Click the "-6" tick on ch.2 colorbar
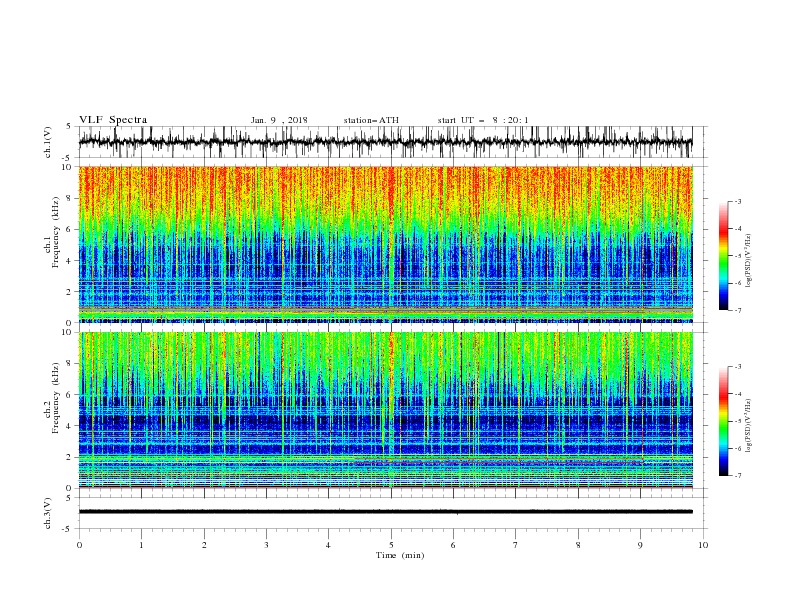 (737, 448)
